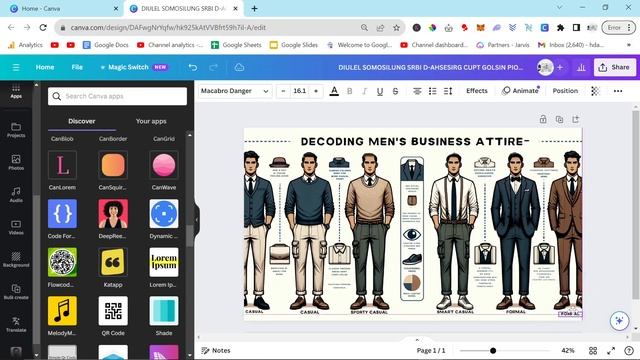Open the CanWave pink app
The height and width of the screenshot is (360, 640).
coord(164,165)
